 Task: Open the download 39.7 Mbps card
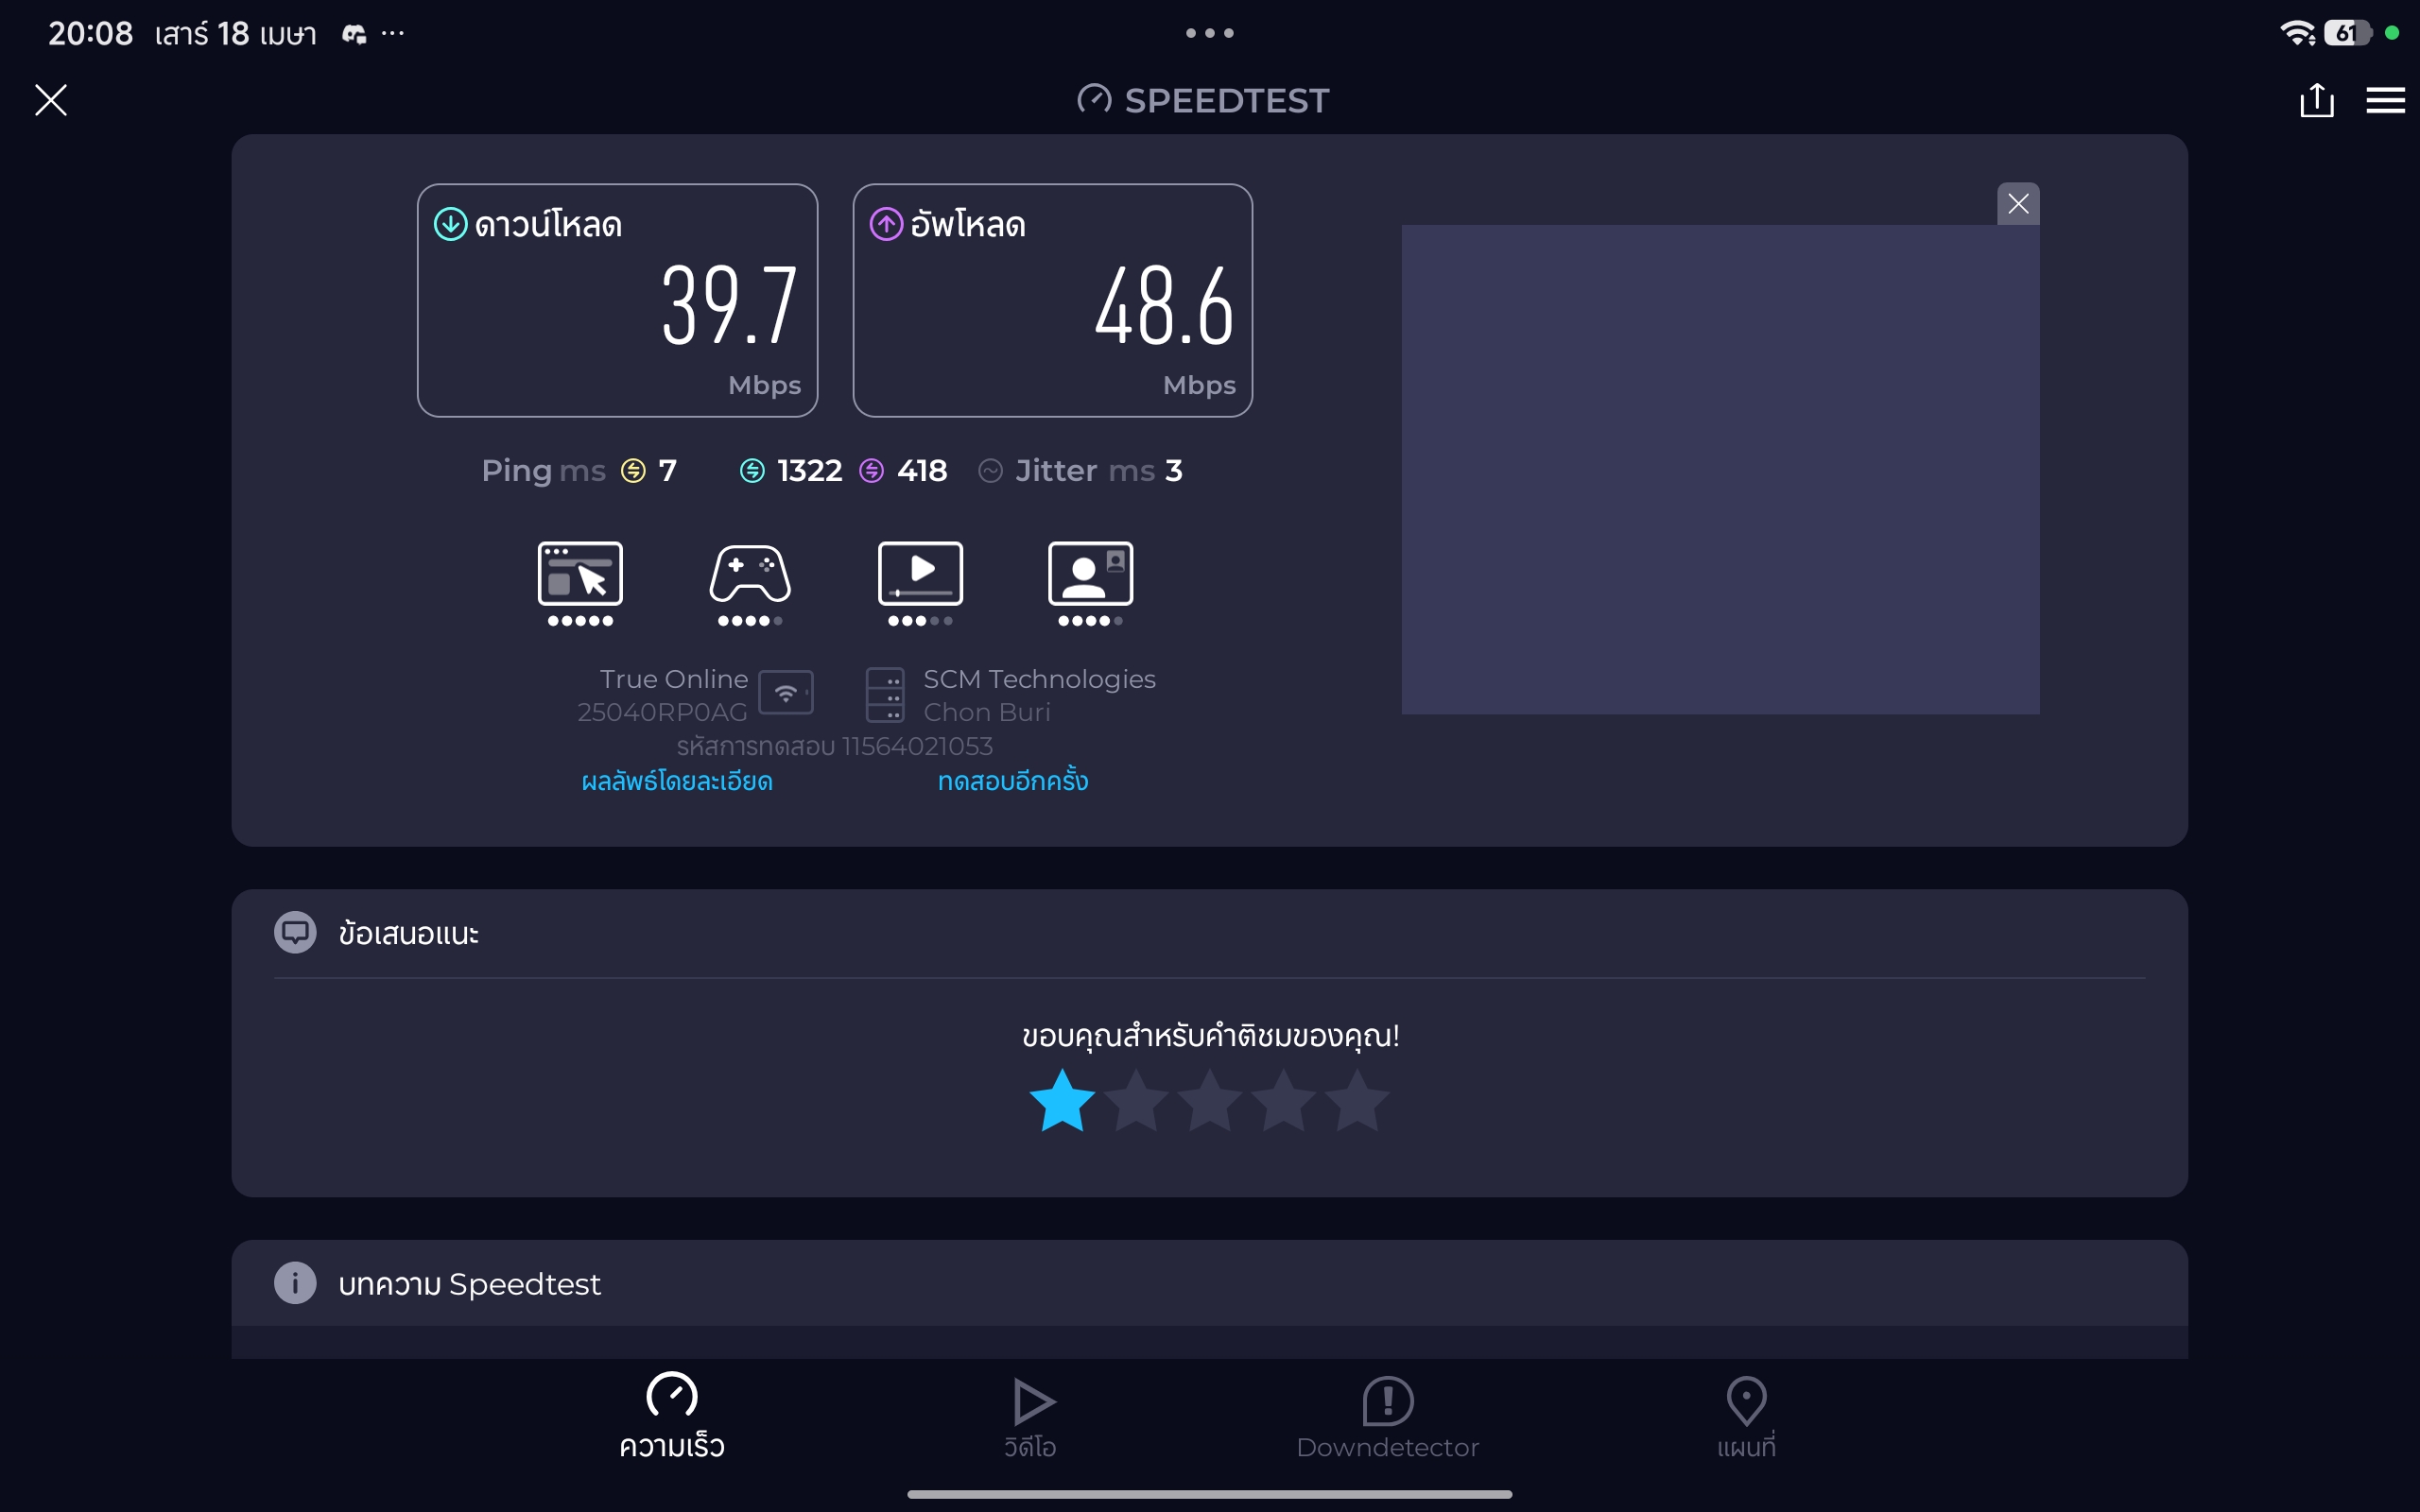[x=617, y=300]
